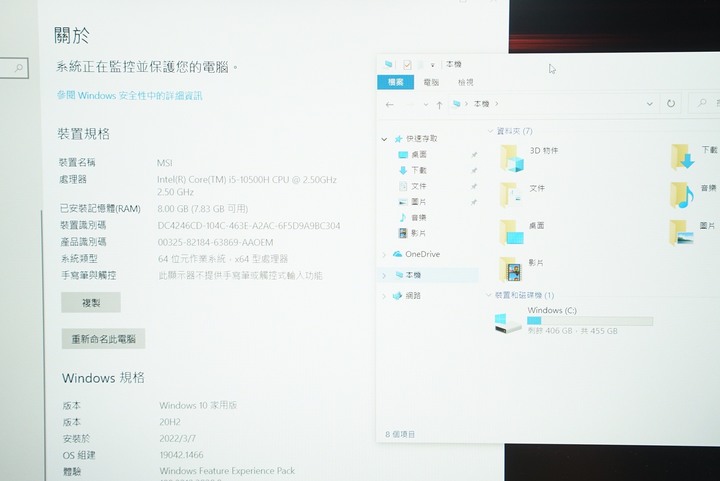Collapse the 資料夾 (7) group
The width and height of the screenshot is (720, 481).
(490, 131)
